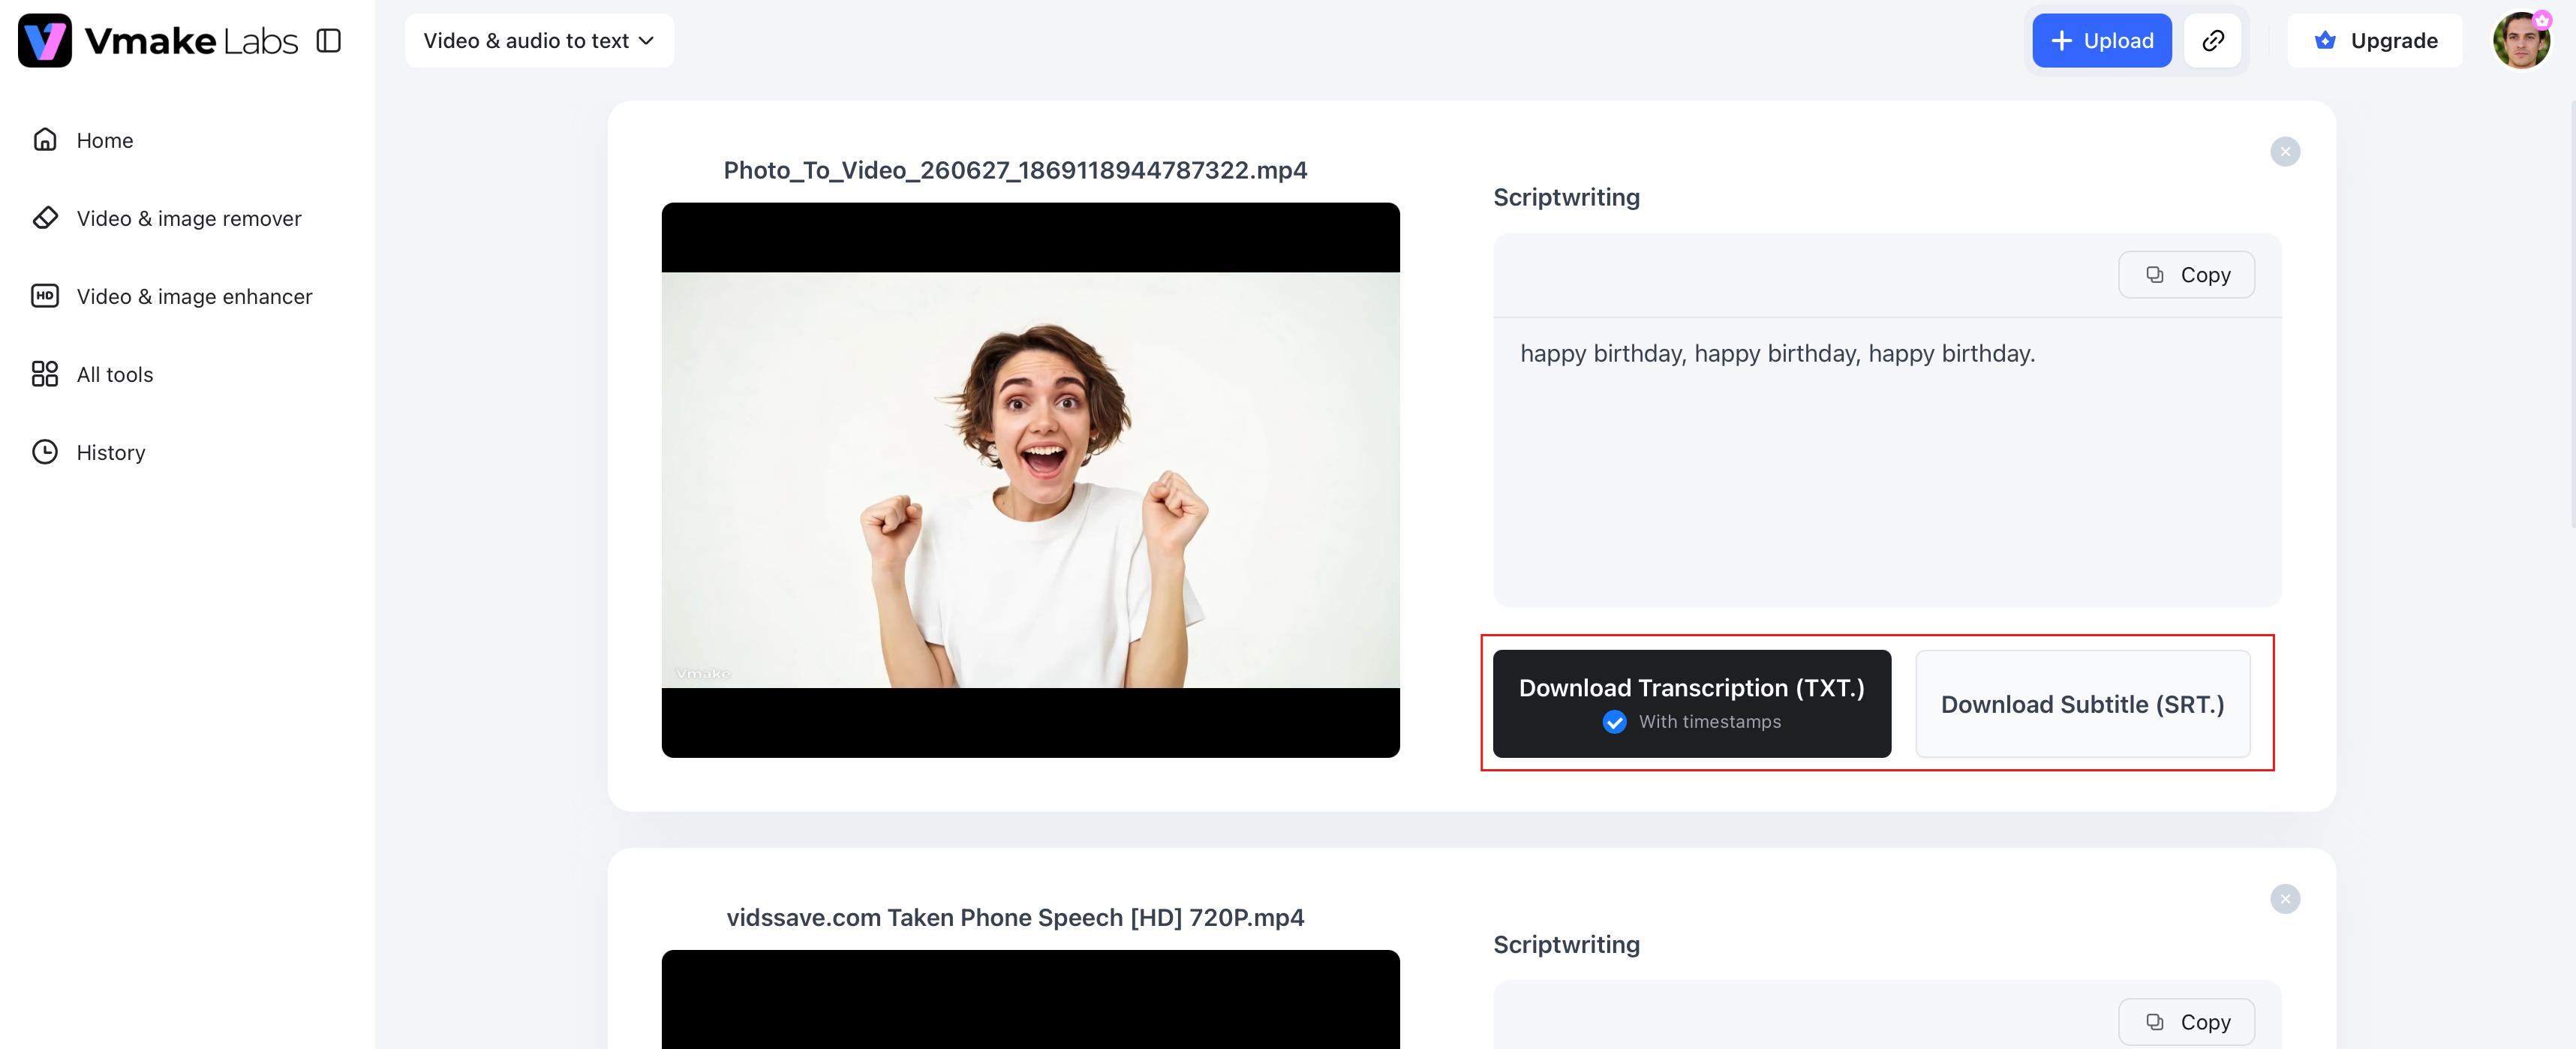Click the HD icon for Video & image enhancer
The height and width of the screenshot is (1049, 2576).
[x=45, y=296]
